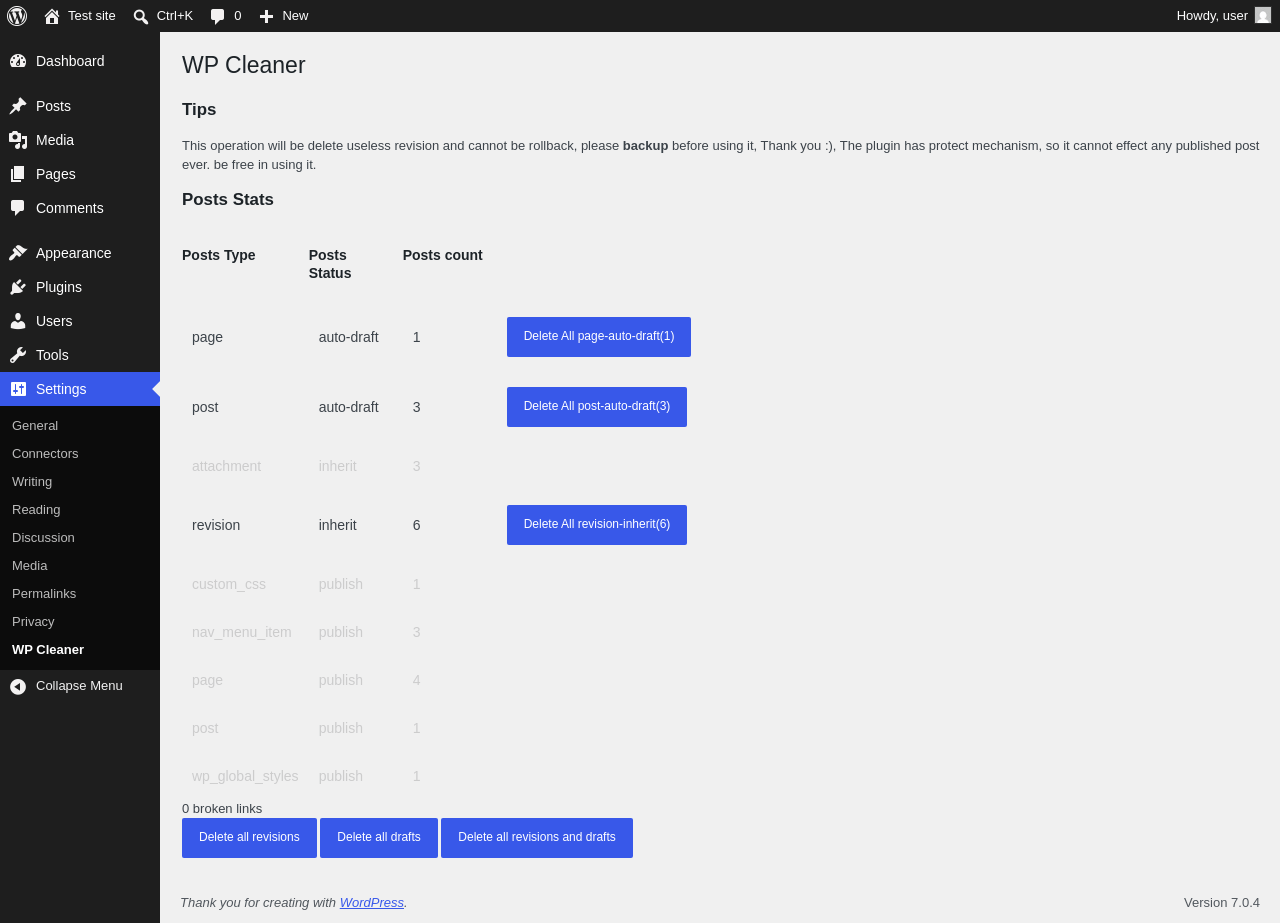The height and width of the screenshot is (923, 1280).
Task: Click Delete all drafts button
Action: [379, 838]
